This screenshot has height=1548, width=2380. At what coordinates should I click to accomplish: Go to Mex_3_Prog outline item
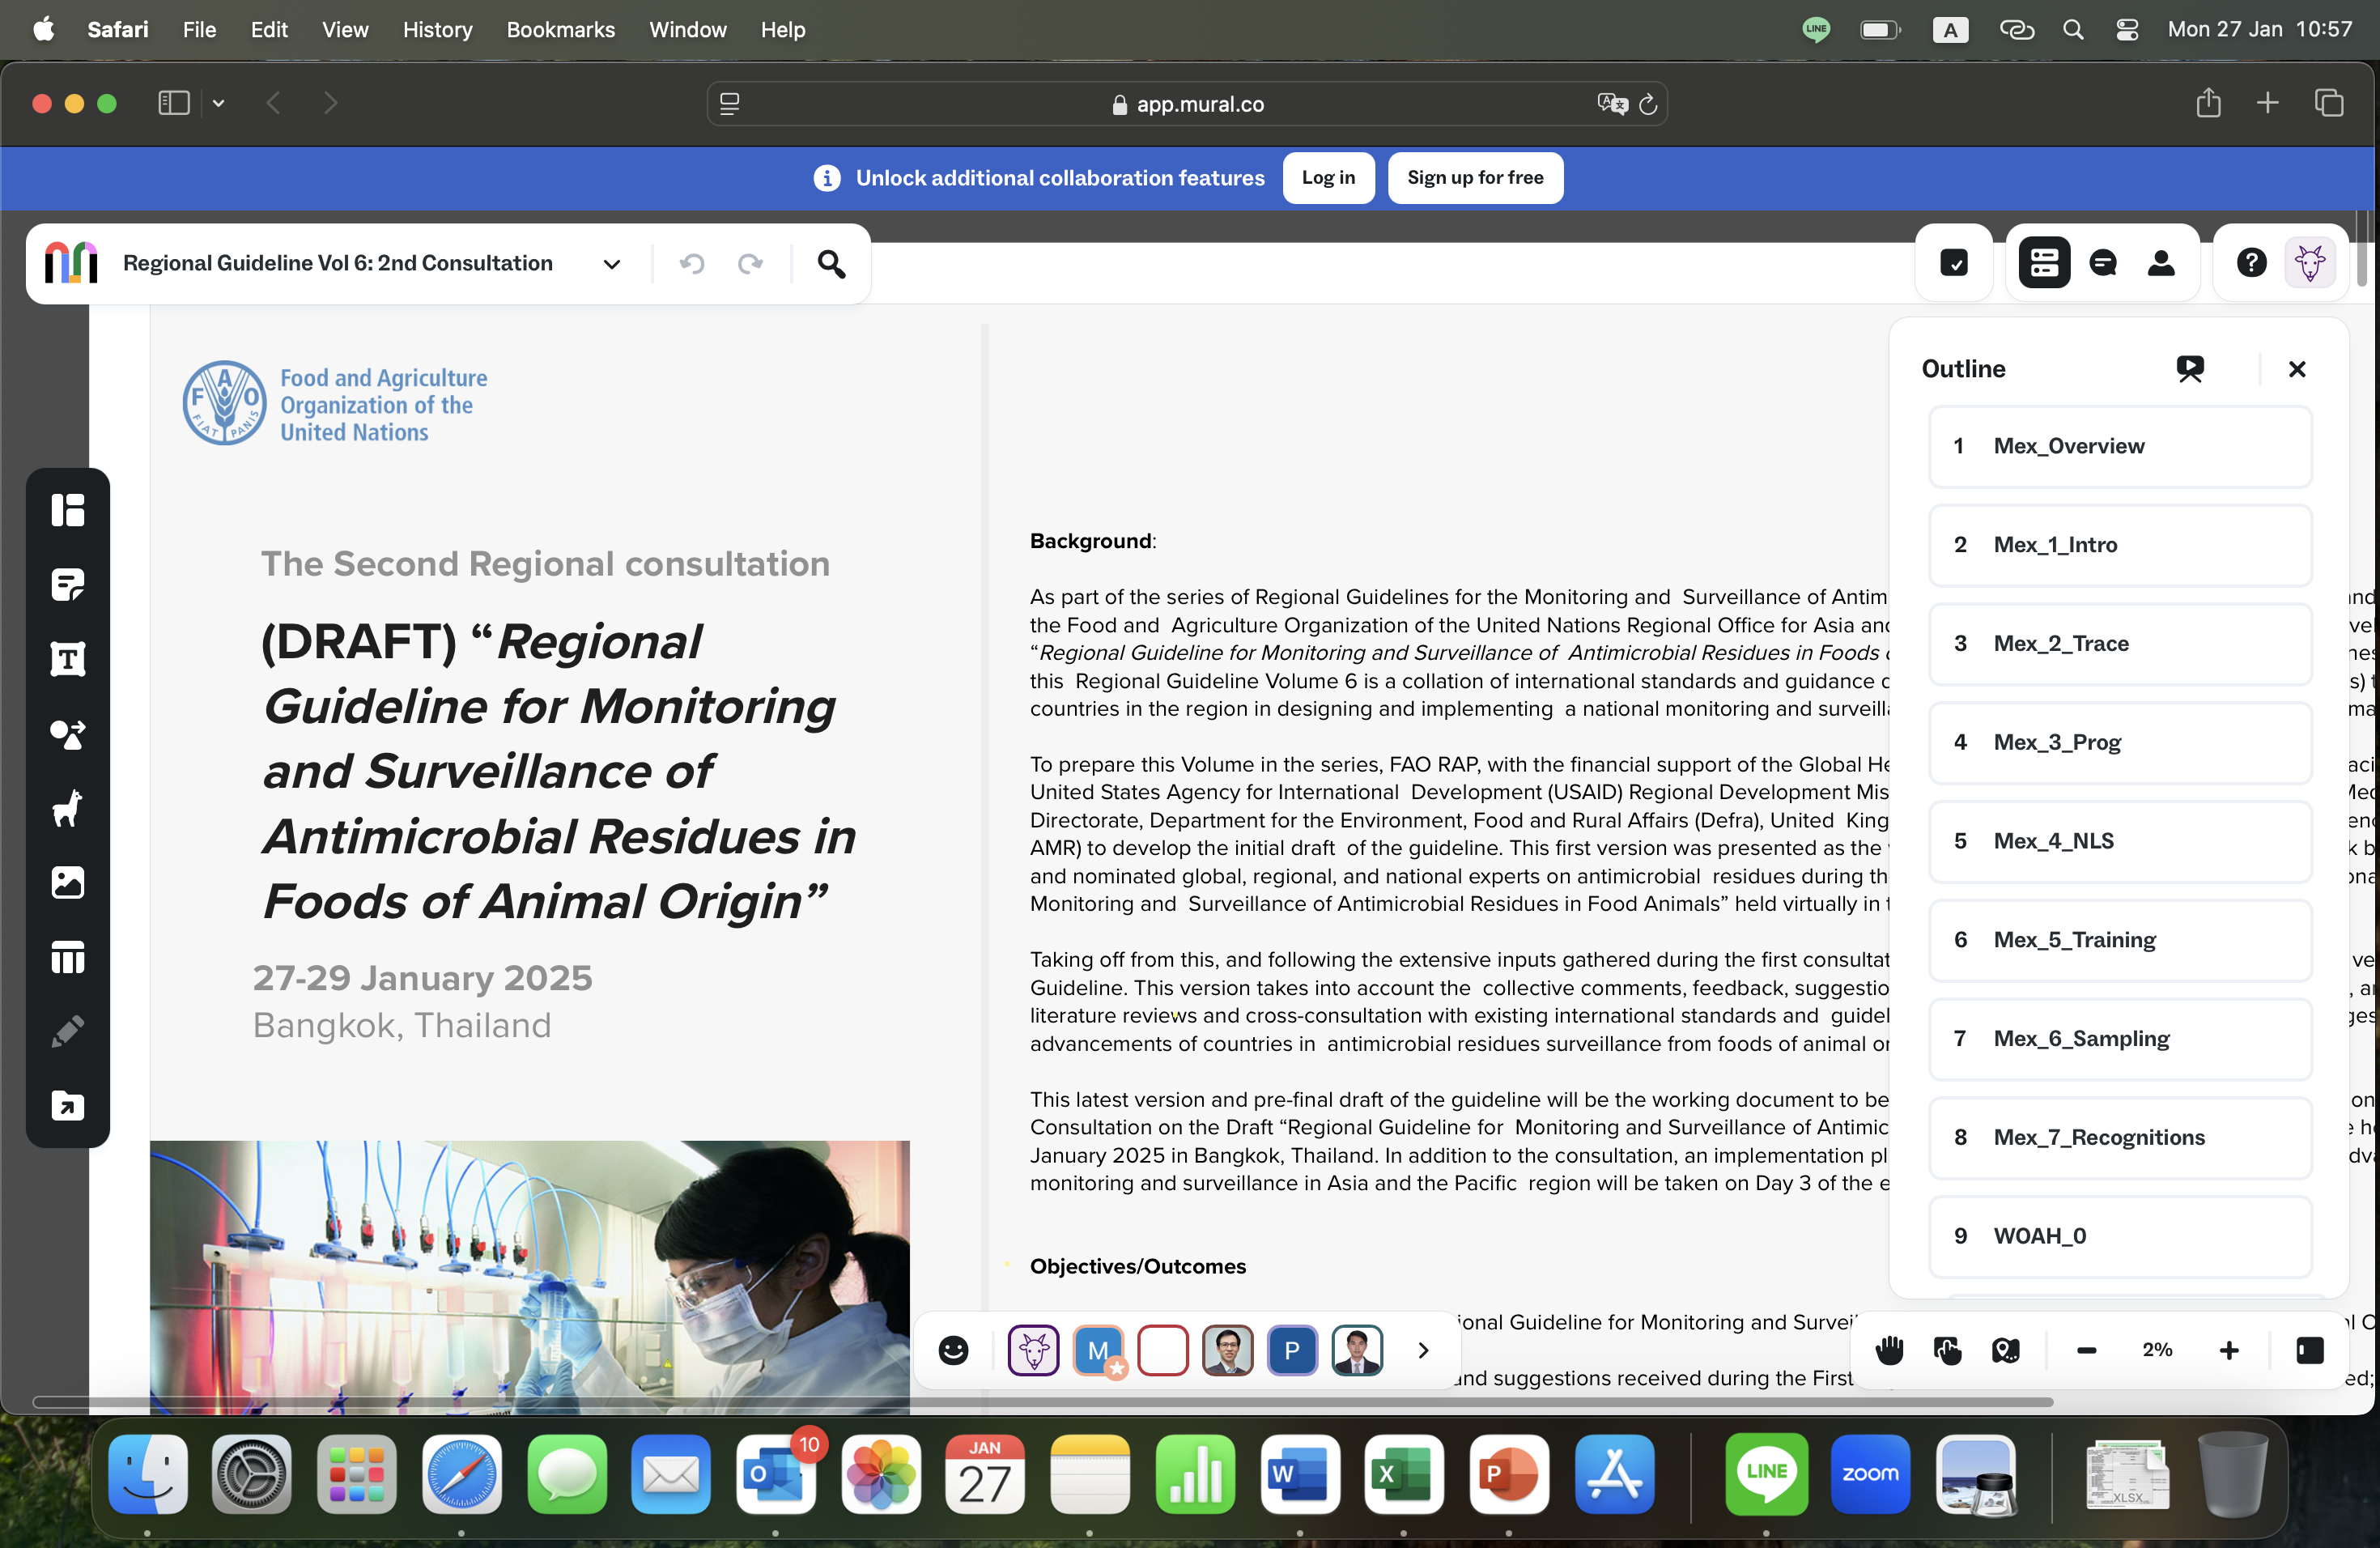point(2120,742)
